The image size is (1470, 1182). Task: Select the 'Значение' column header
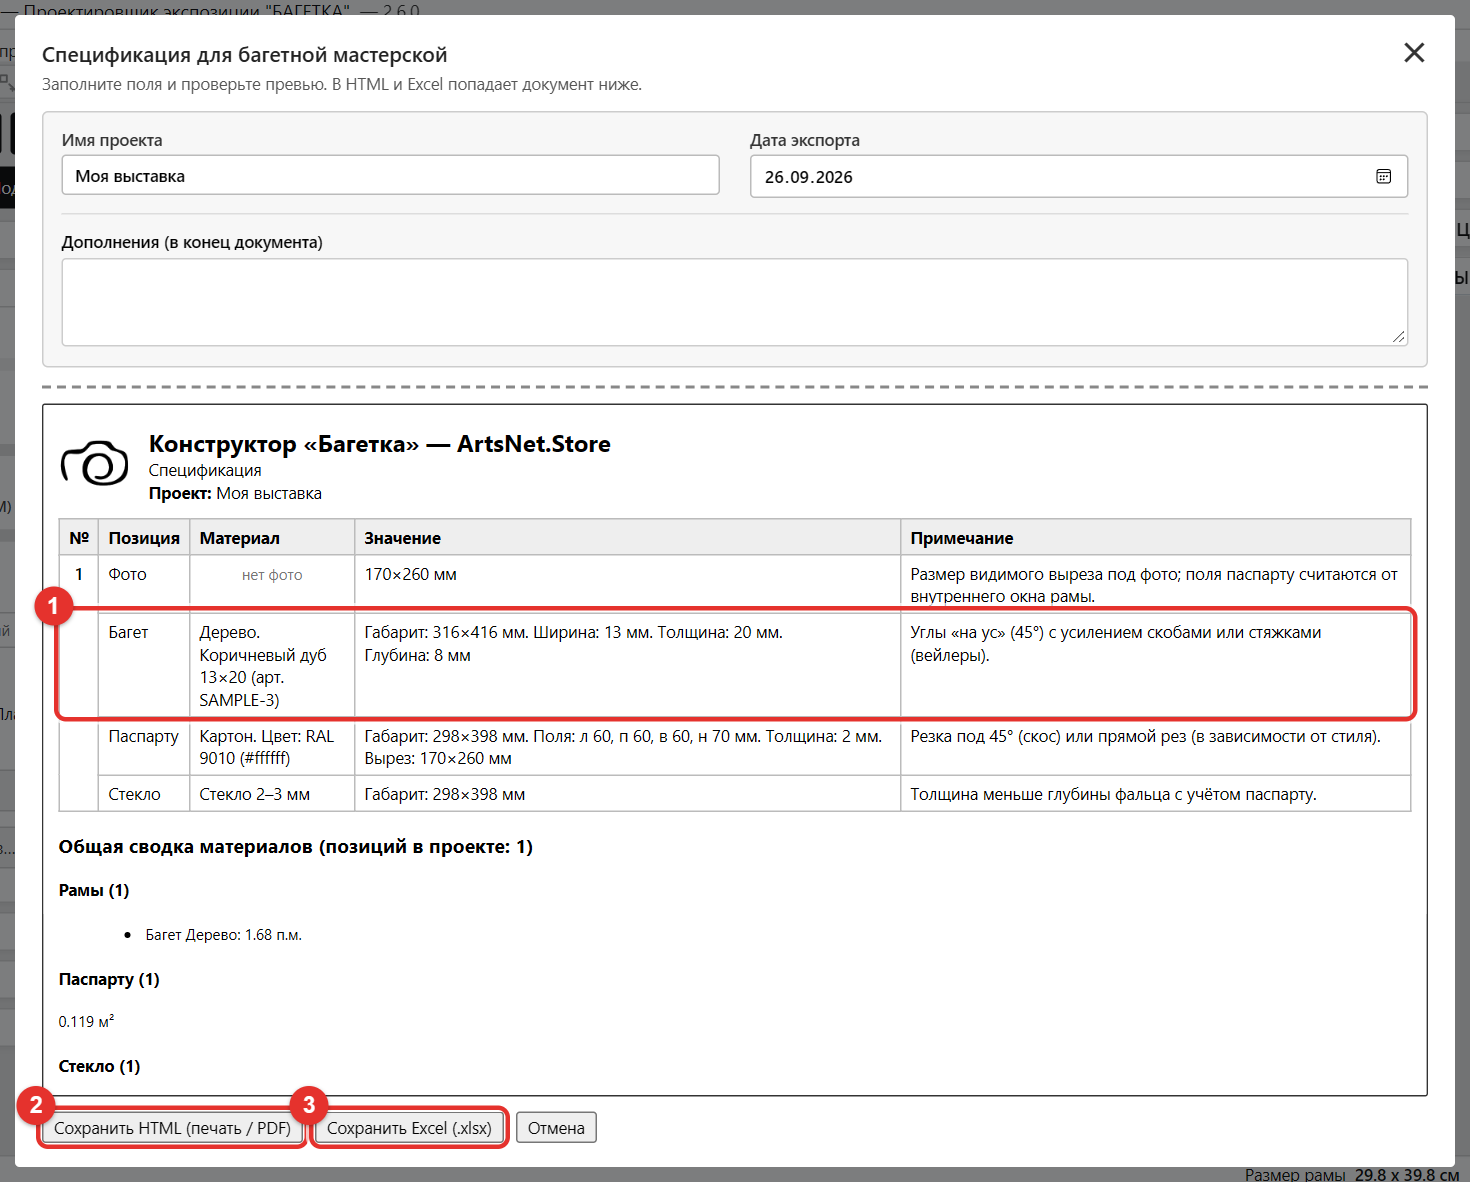click(627, 537)
